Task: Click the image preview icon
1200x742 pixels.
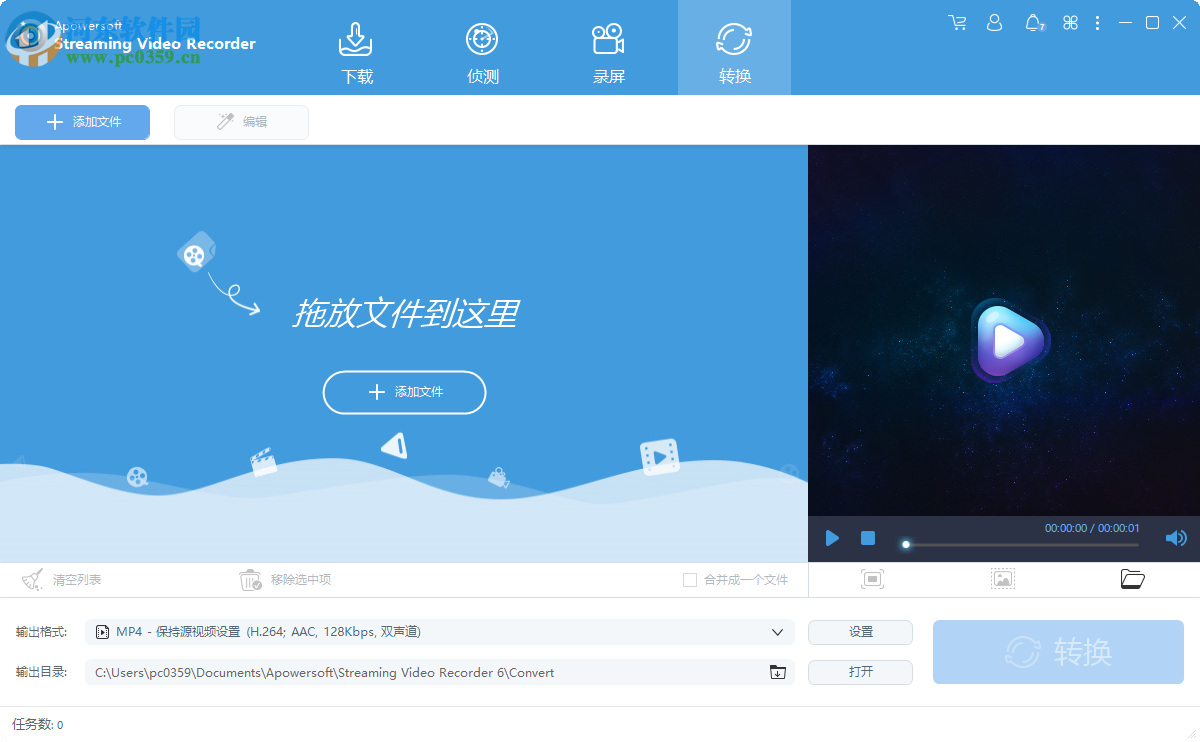Action: pos(1002,578)
